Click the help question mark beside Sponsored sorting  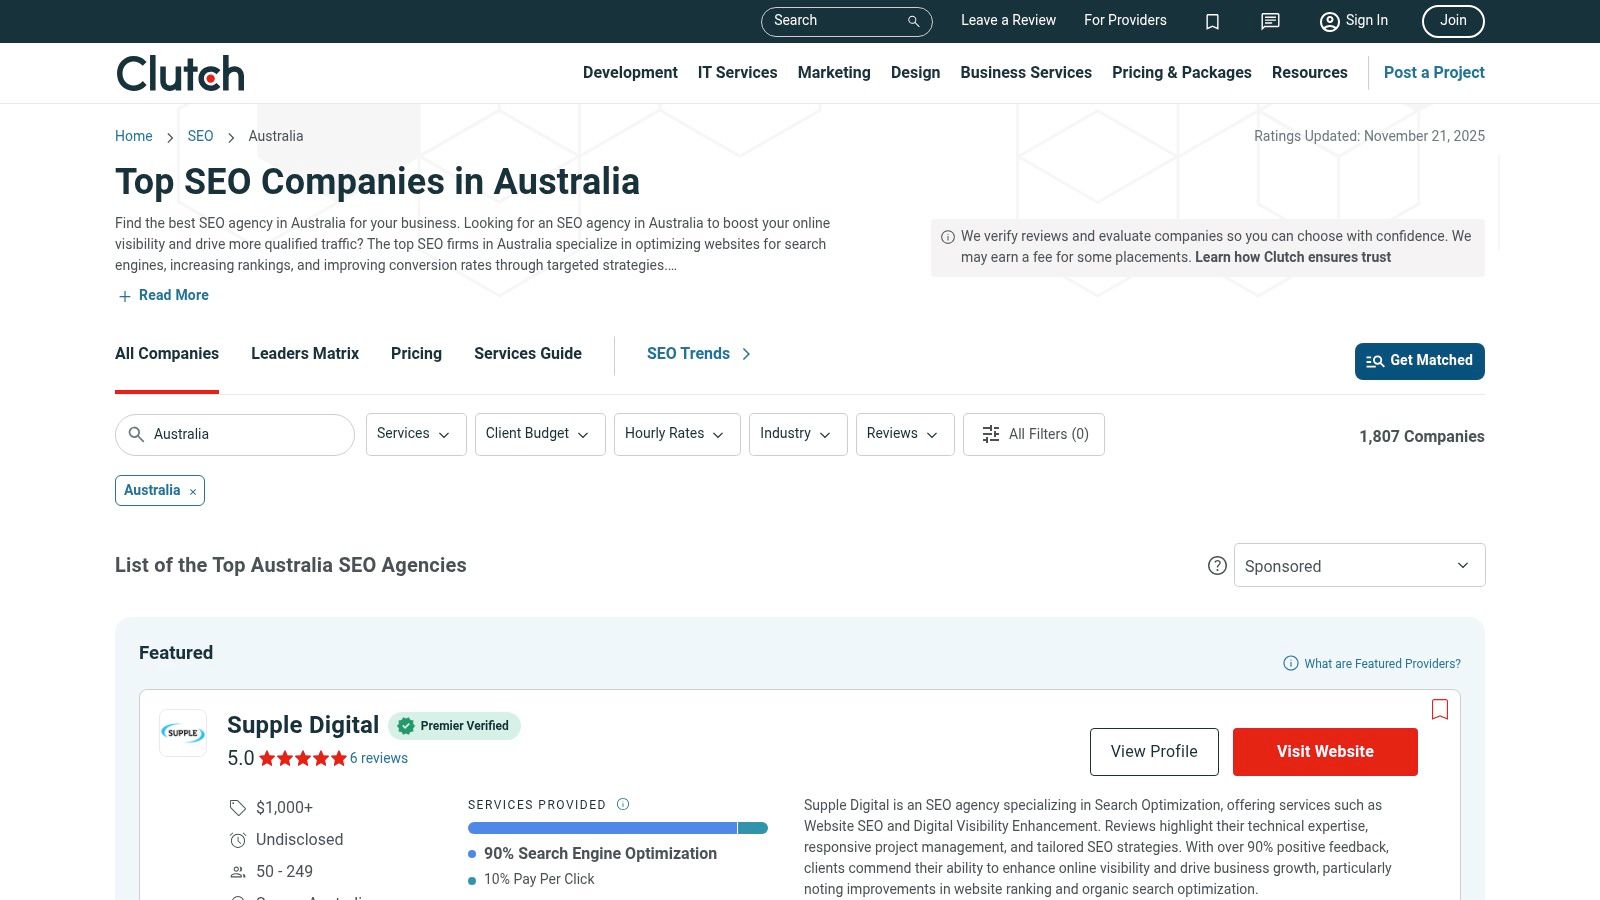click(x=1217, y=565)
